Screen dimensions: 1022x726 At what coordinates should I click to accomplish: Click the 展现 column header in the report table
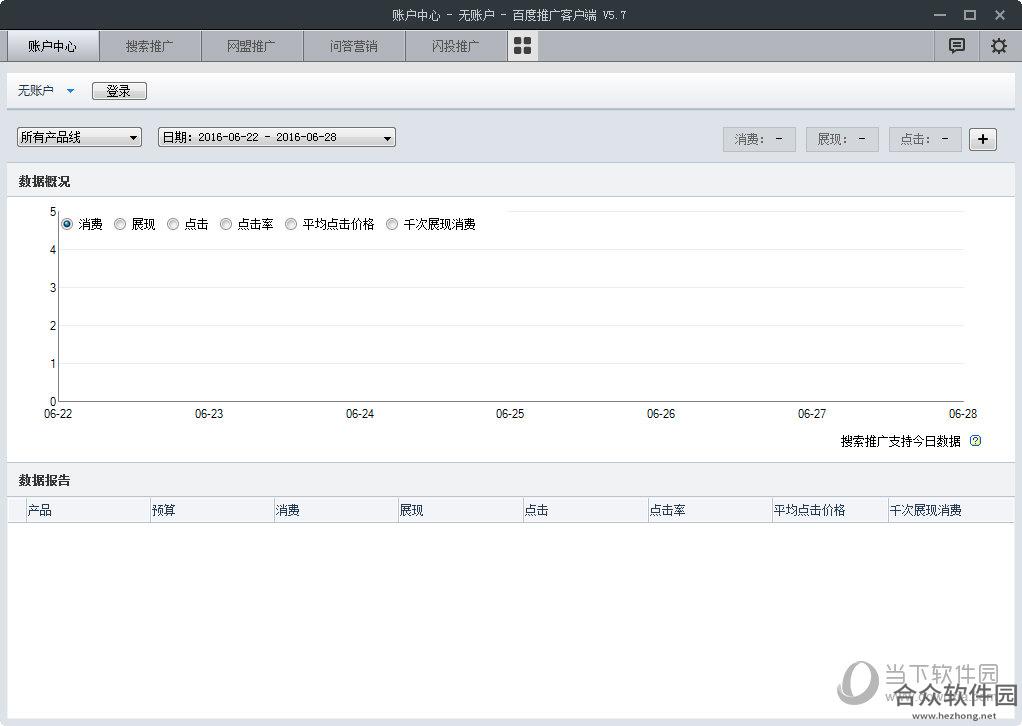[x=461, y=510]
